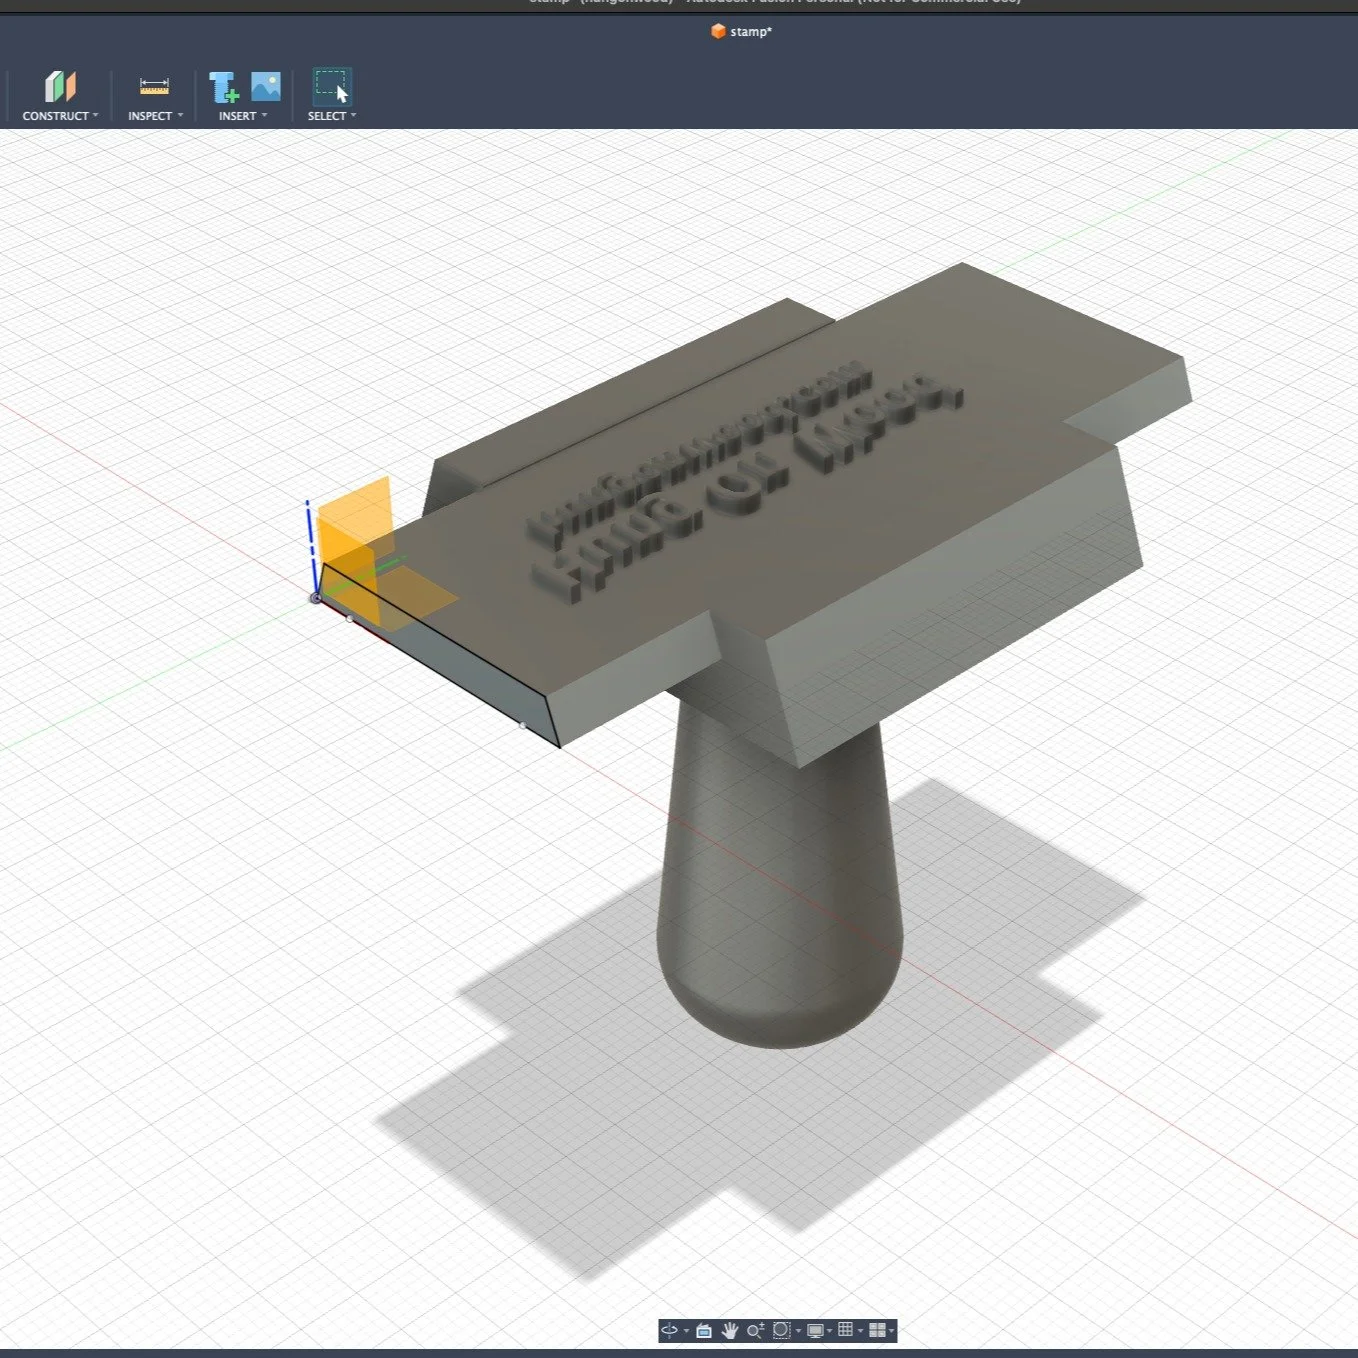Activate the Select window tool icon

332,87
